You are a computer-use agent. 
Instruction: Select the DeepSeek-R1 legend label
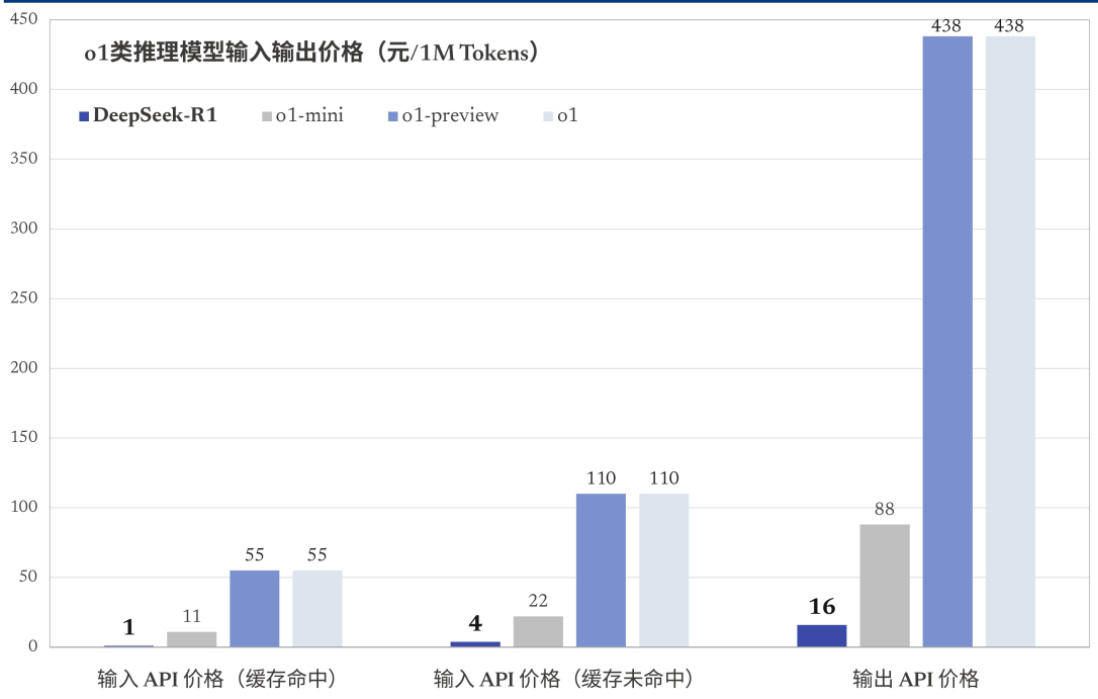(155, 115)
